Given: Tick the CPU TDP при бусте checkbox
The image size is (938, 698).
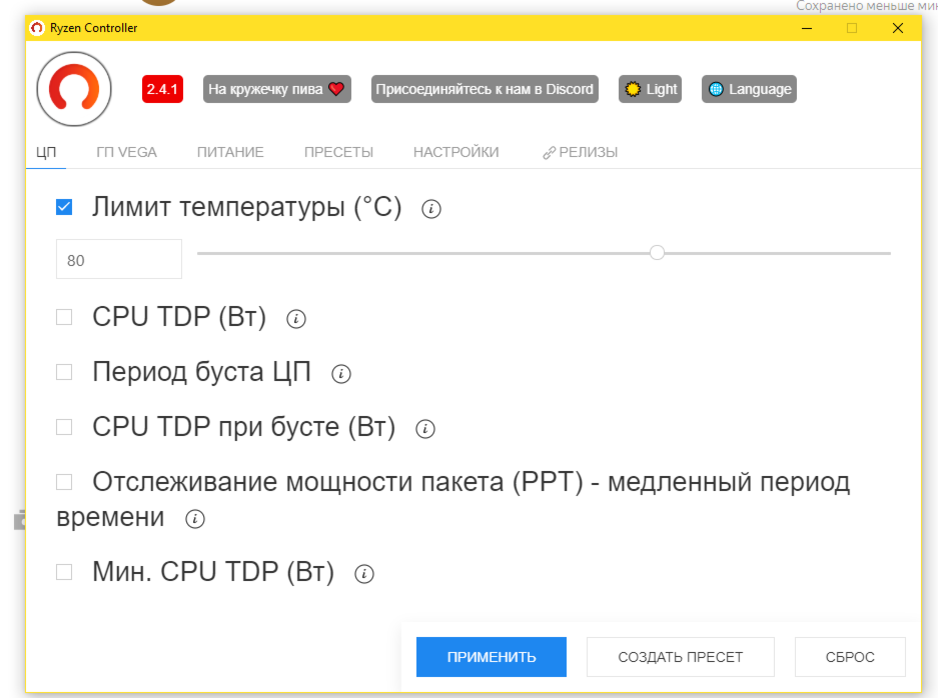Looking at the screenshot, I should (x=64, y=427).
